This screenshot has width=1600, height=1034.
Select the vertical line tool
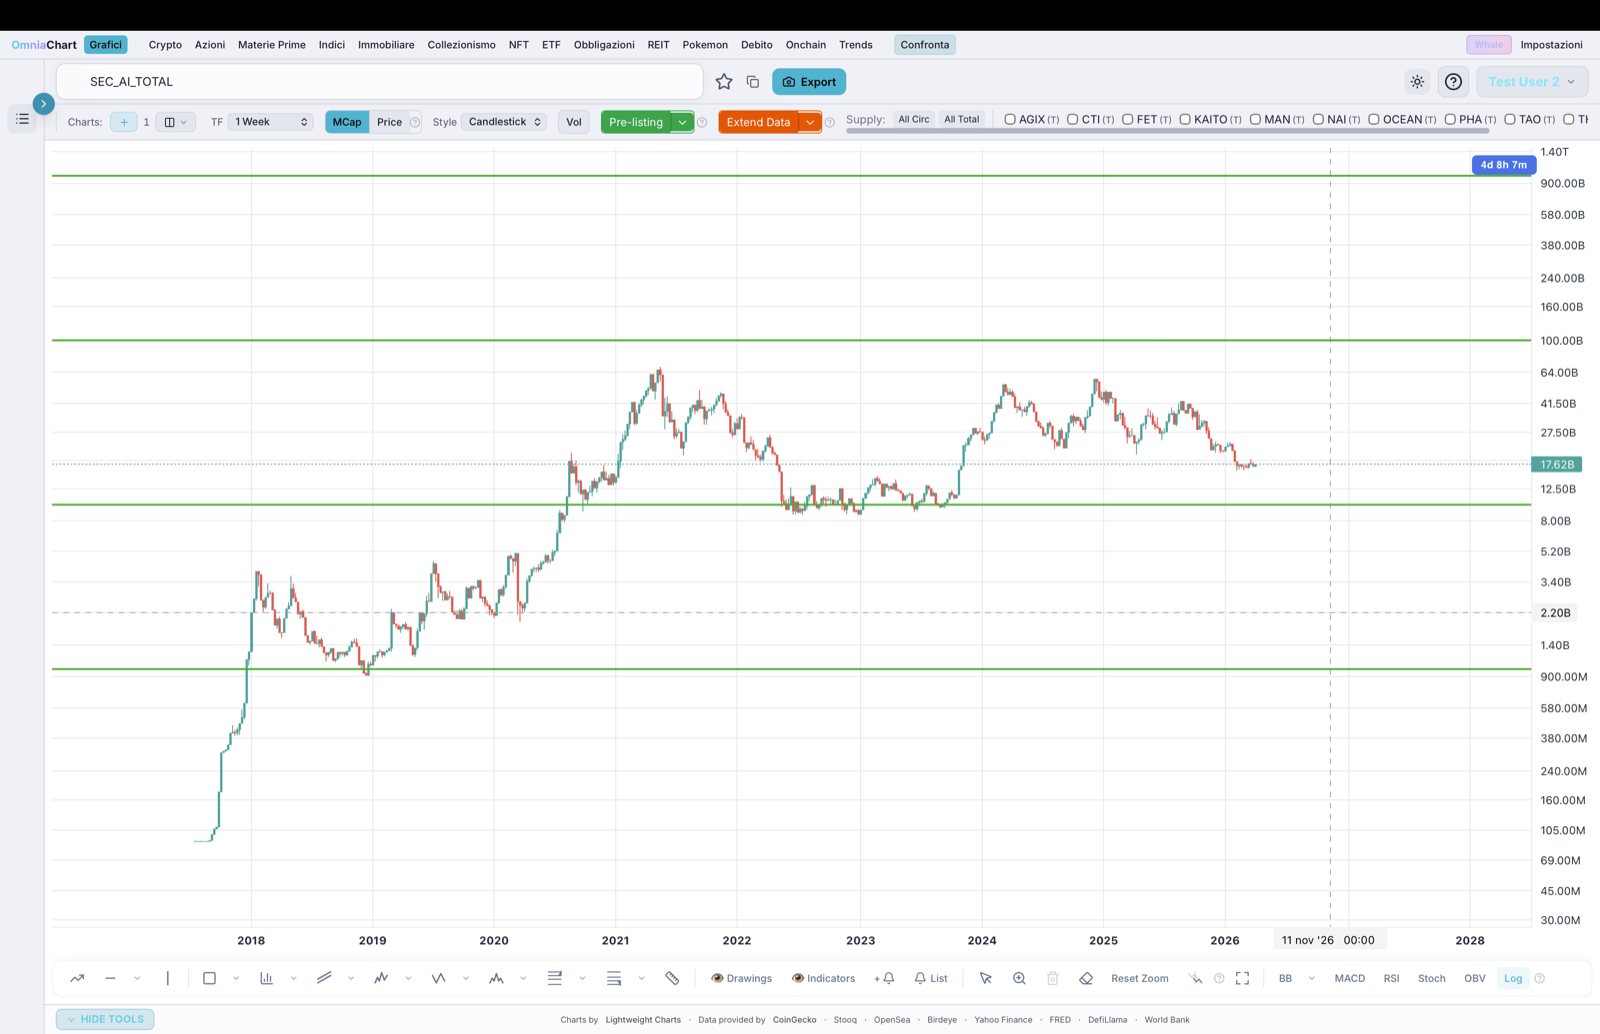(168, 978)
